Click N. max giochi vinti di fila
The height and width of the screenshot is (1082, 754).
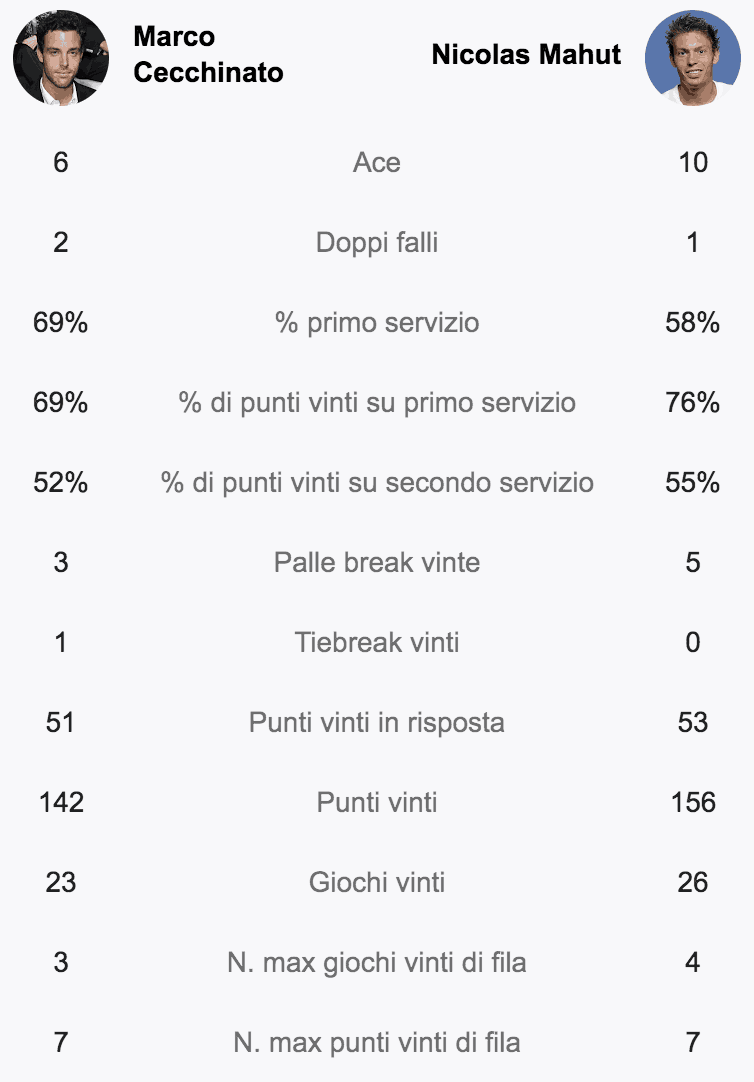point(377,963)
